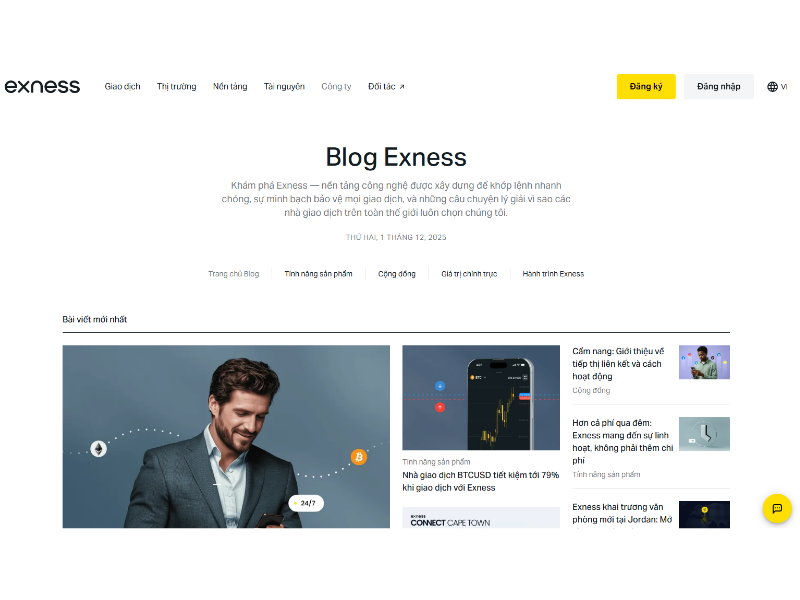This screenshot has width=800, height=600.
Task: Expand the Thị trường navigation menu
Action: coord(177,87)
